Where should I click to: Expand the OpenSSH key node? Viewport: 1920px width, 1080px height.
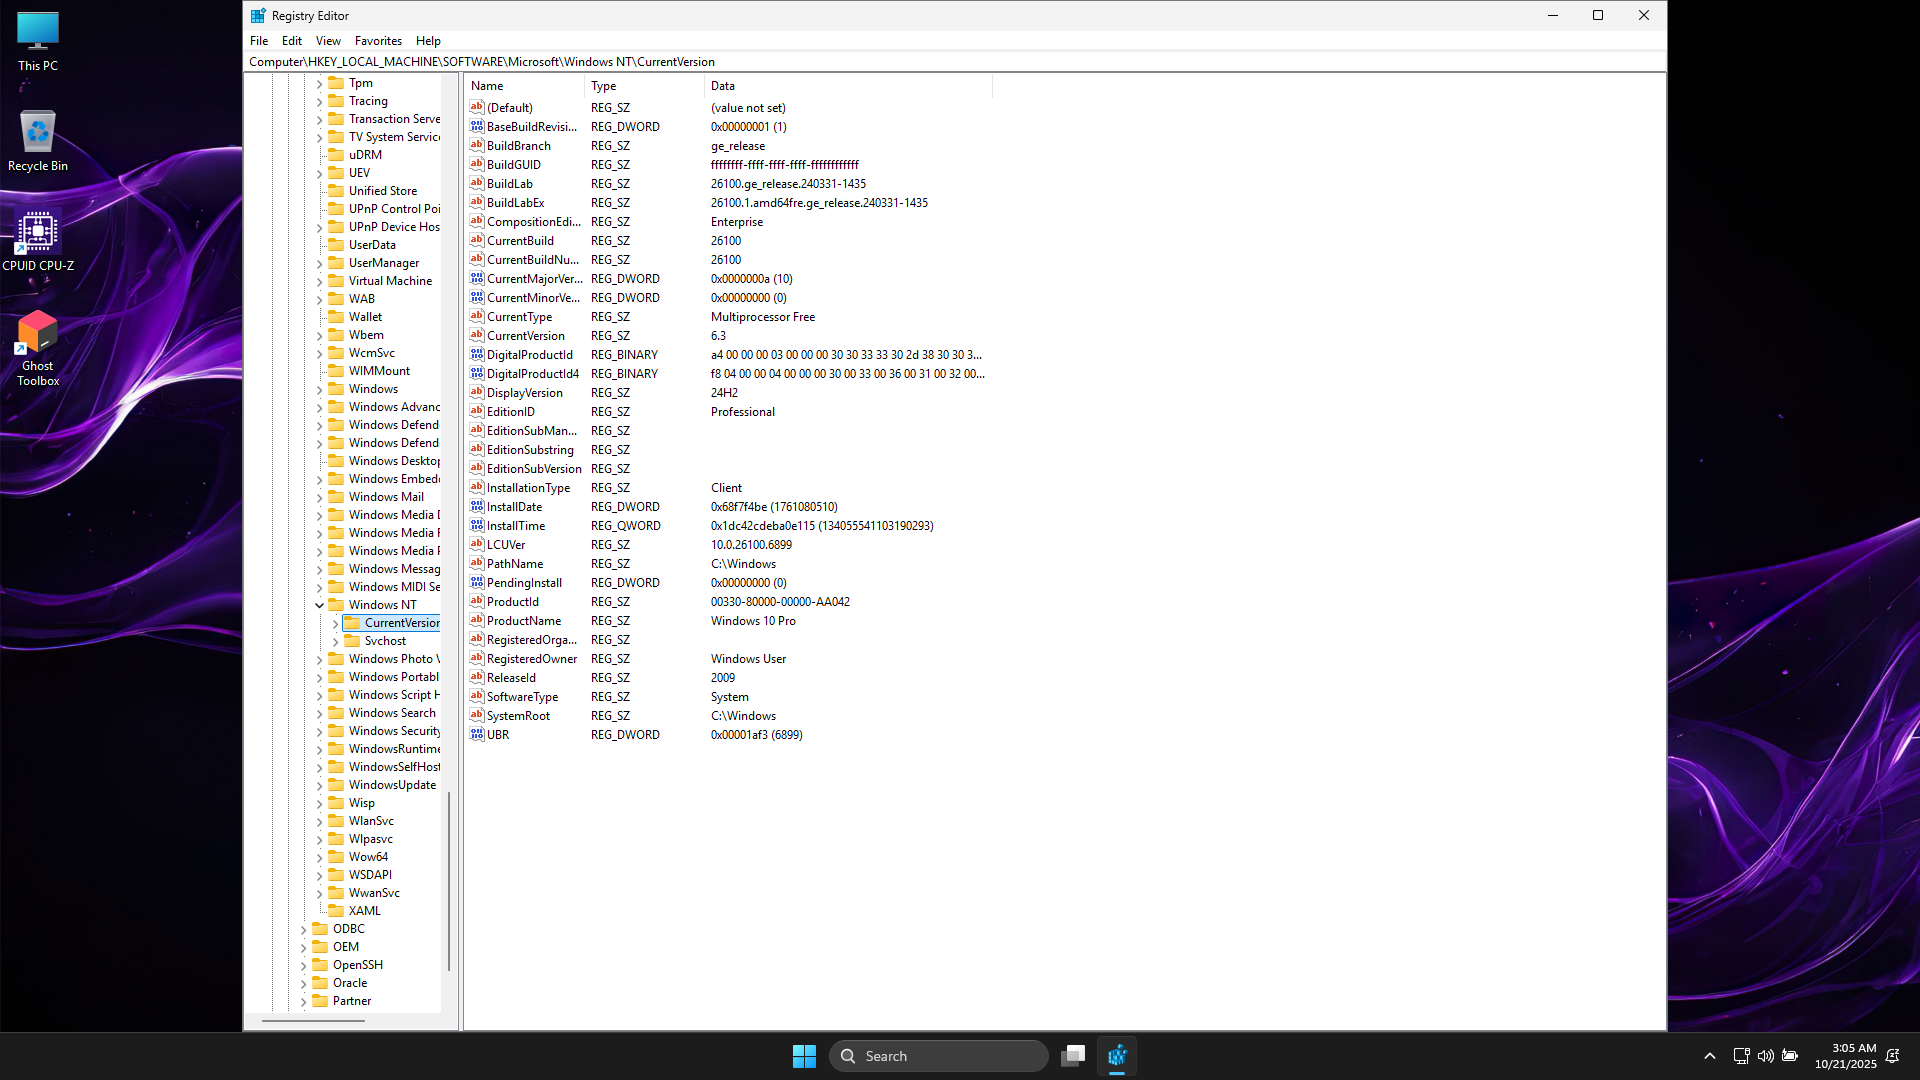tap(304, 965)
